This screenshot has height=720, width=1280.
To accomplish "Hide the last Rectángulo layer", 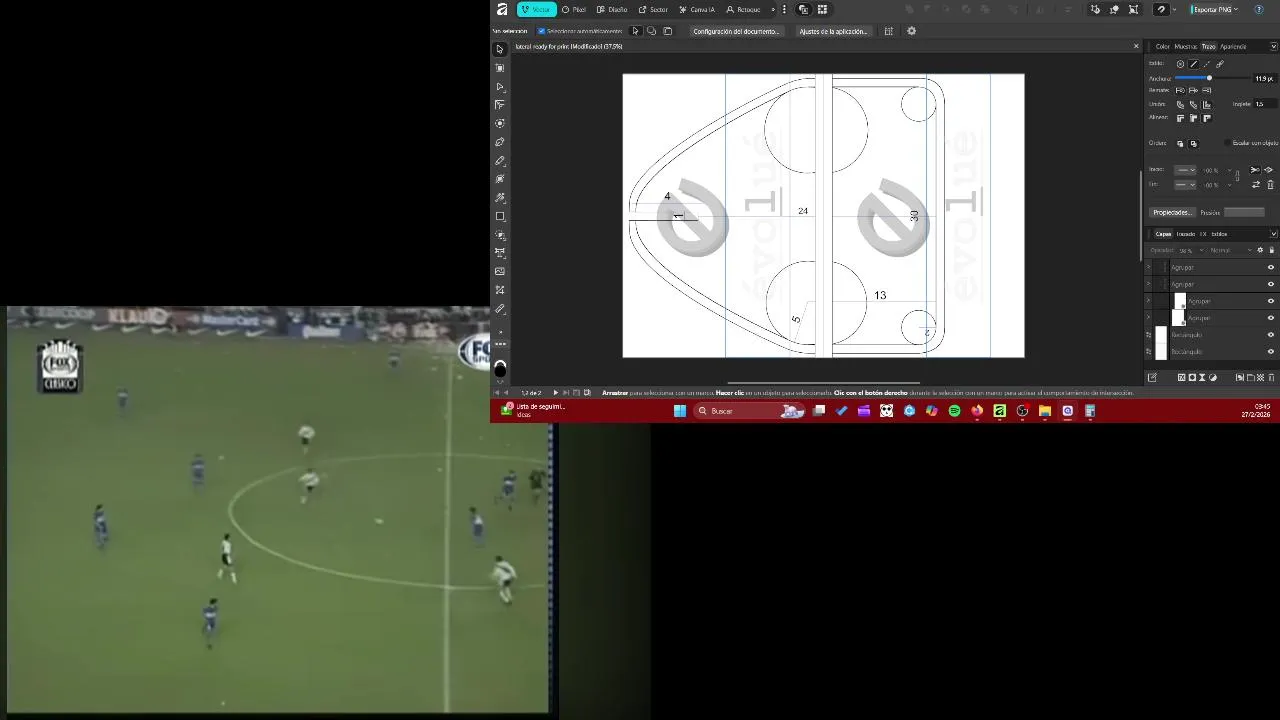I will click(1271, 352).
